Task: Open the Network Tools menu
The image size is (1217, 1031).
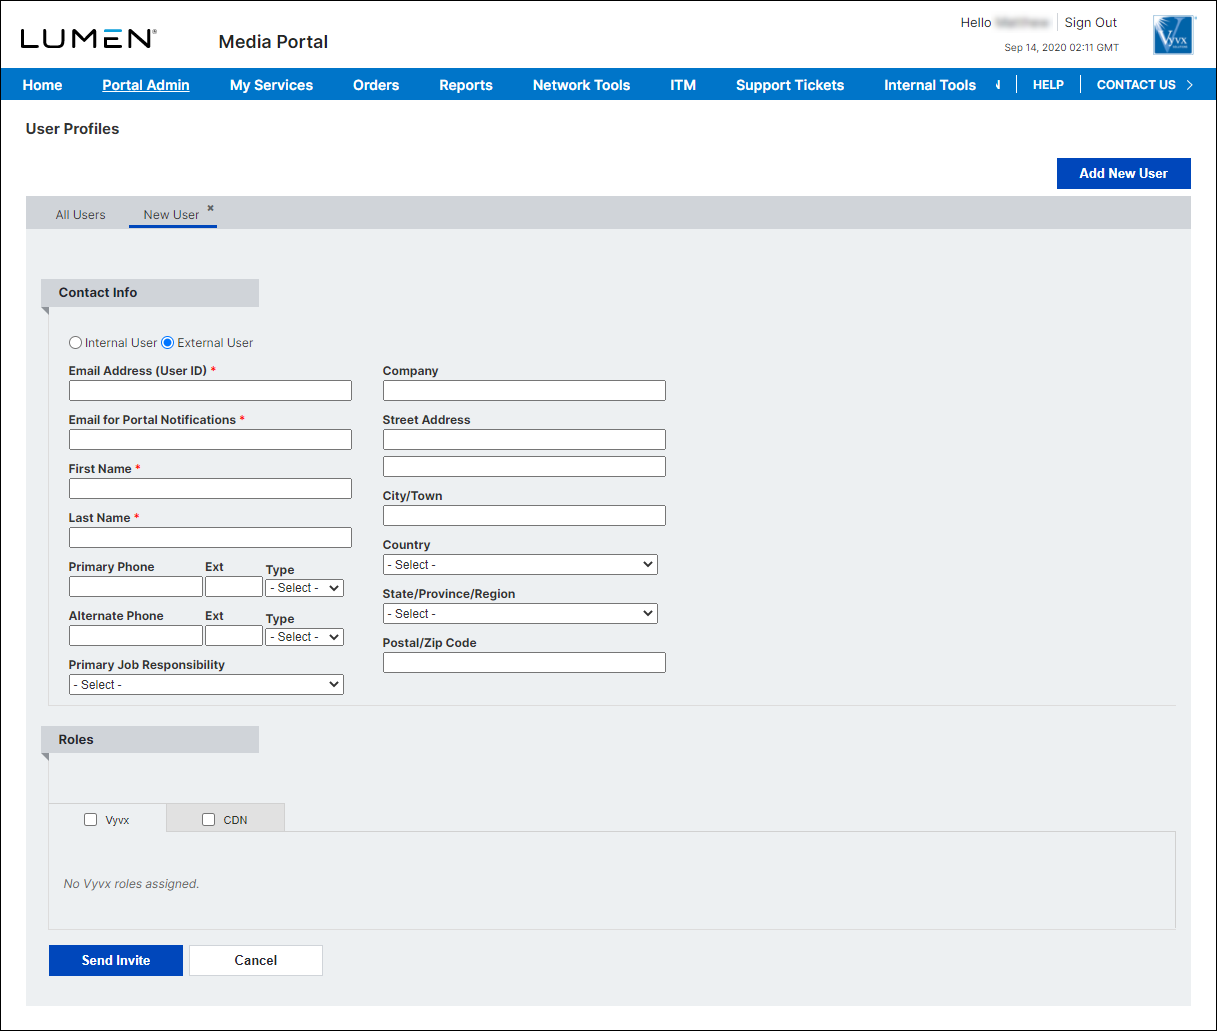Action: (x=581, y=85)
